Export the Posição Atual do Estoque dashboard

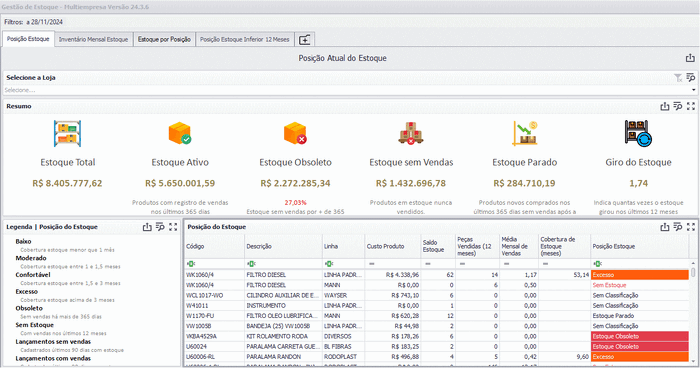(690, 58)
